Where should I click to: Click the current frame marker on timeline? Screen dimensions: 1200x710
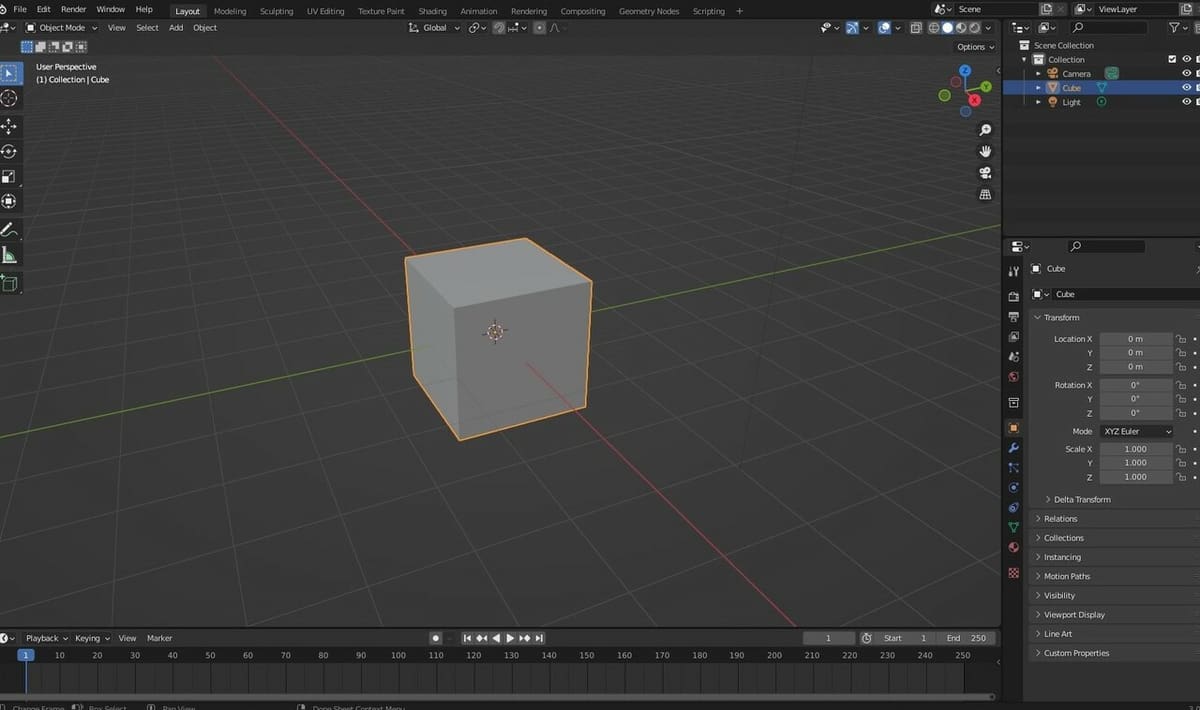[26, 655]
